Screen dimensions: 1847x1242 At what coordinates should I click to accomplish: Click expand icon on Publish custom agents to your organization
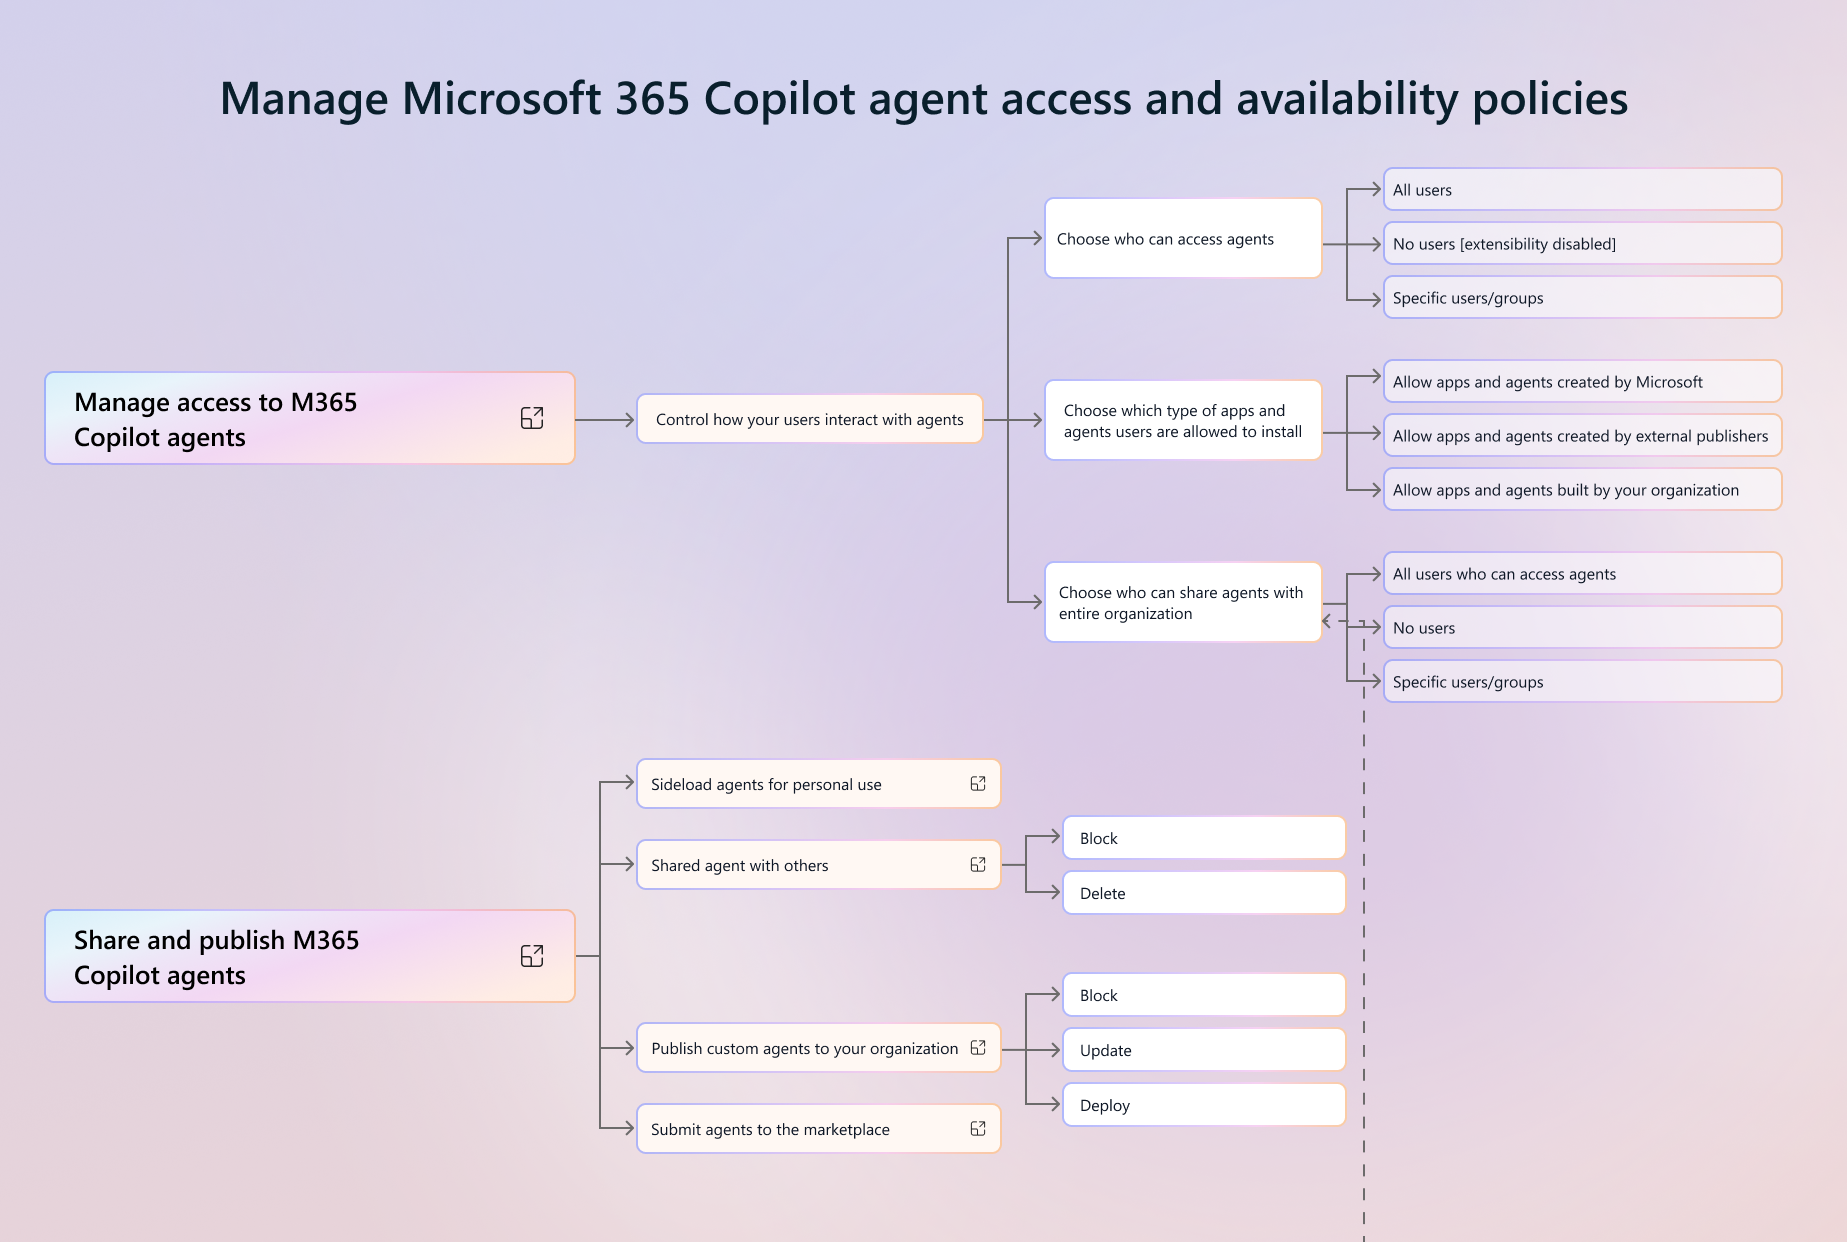(978, 1048)
